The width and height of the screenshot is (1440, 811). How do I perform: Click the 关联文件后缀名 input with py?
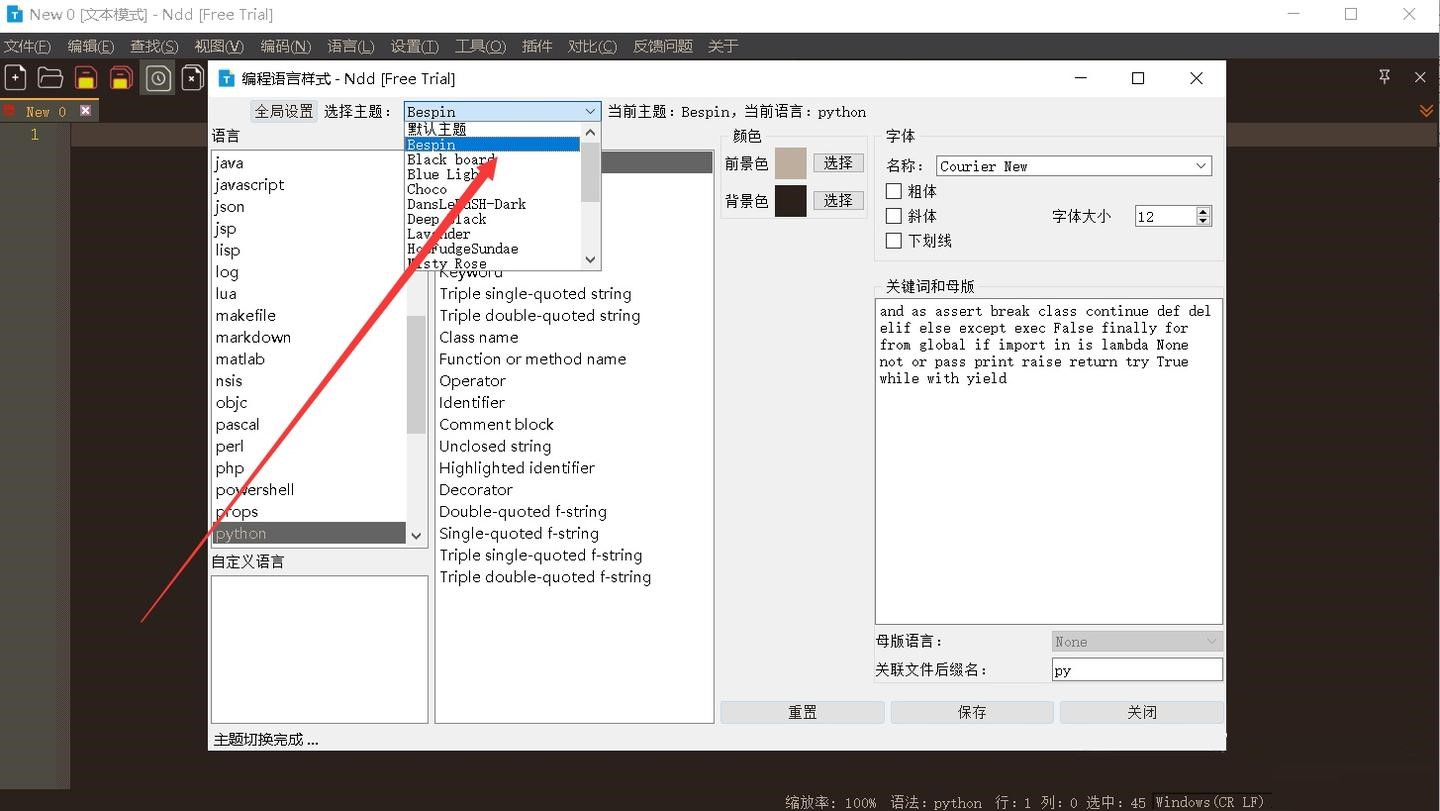click(x=1137, y=670)
